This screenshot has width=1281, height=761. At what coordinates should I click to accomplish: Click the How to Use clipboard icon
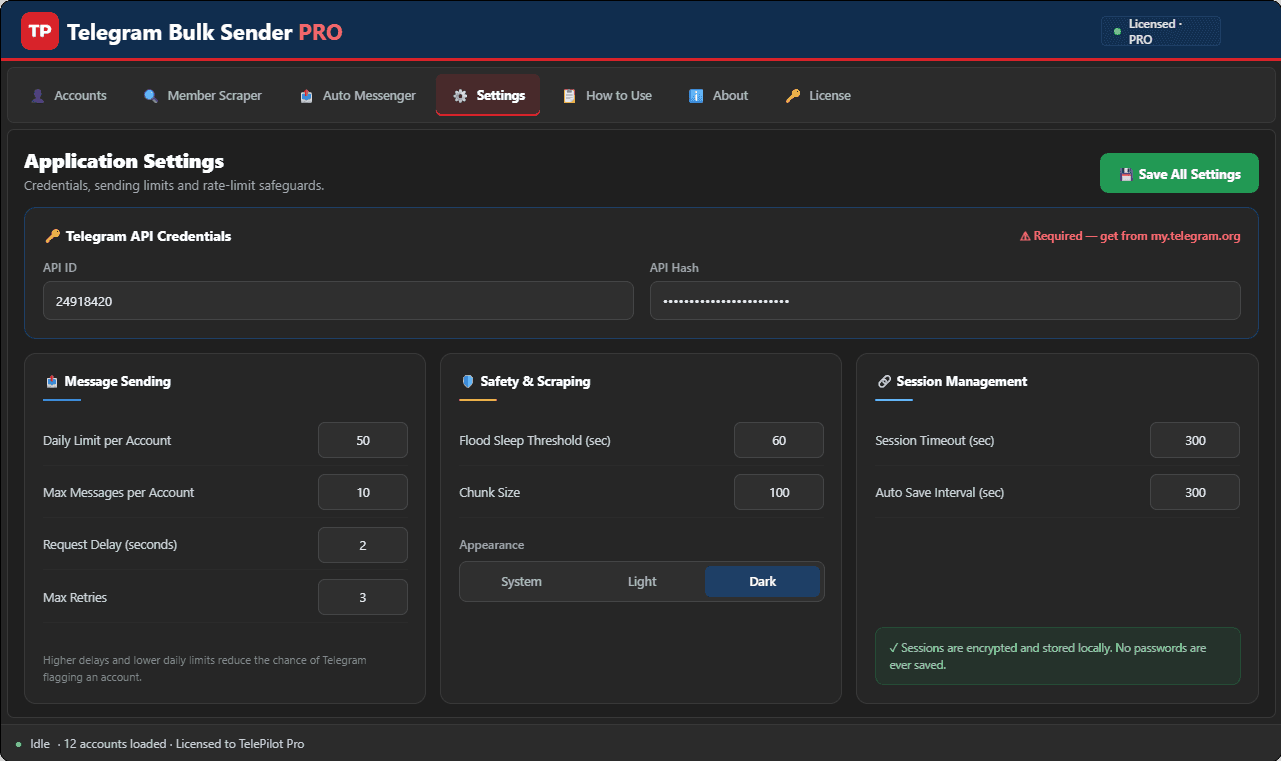pyautogui.click(x=569, y=96)
